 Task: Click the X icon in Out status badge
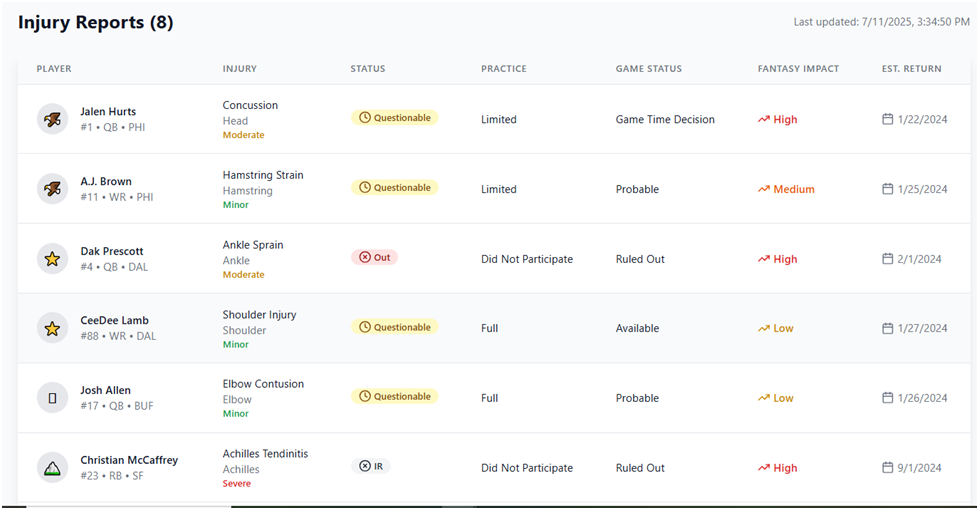coord(365,257)
